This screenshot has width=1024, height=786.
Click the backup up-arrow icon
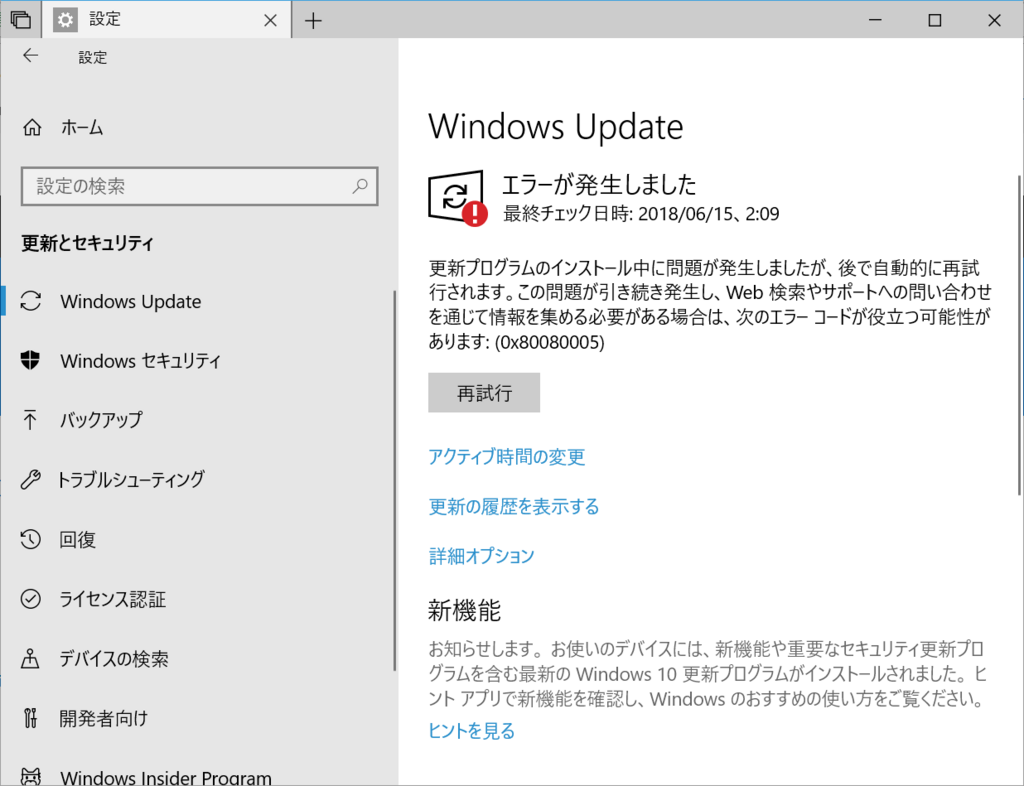[30, 420]
